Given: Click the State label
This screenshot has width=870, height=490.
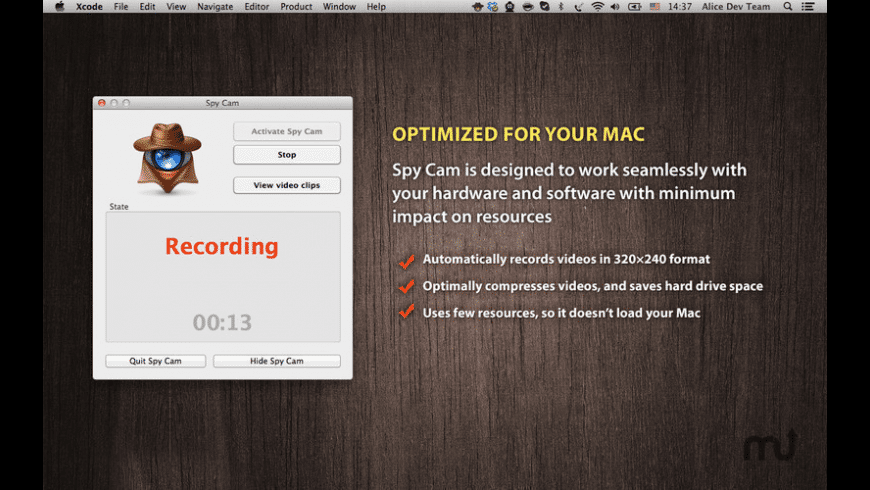Looking at the screenshot, I should coord(119,206).
